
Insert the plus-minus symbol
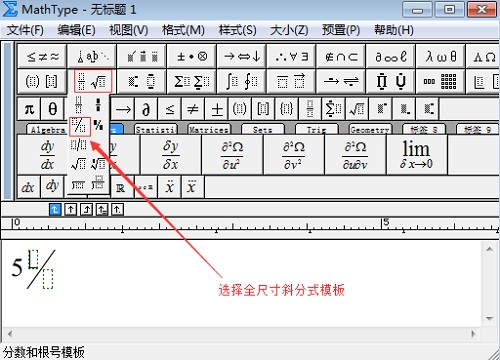tap(217, 109)
